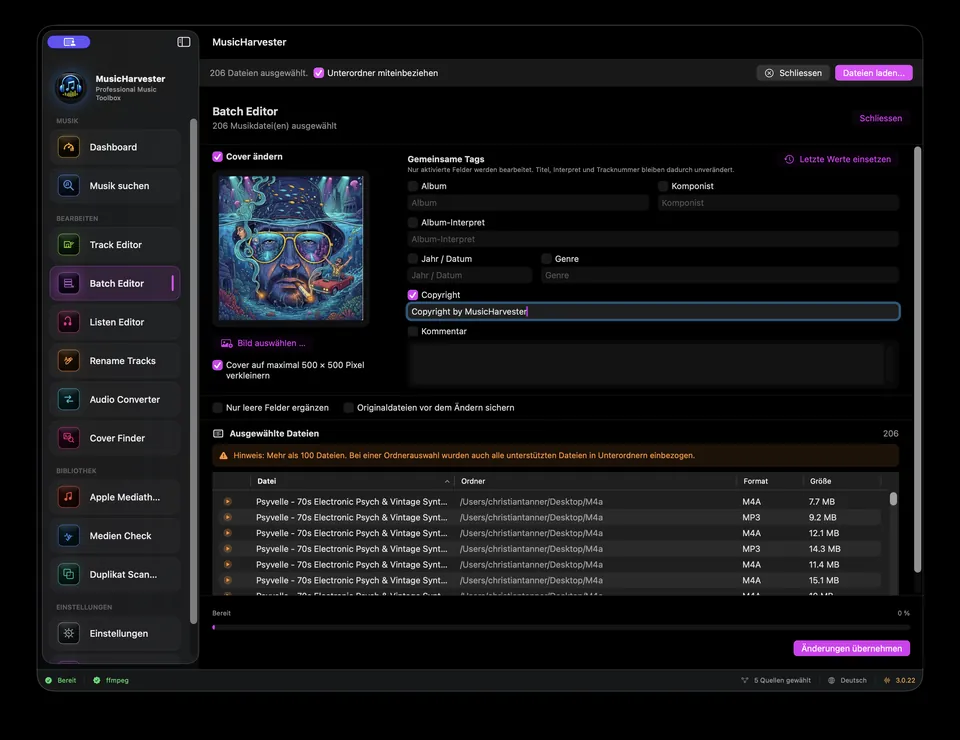The width and height of the screenshot is (960, 740).
Task: Click the ffmpeg status check icon
Action: 97,680
